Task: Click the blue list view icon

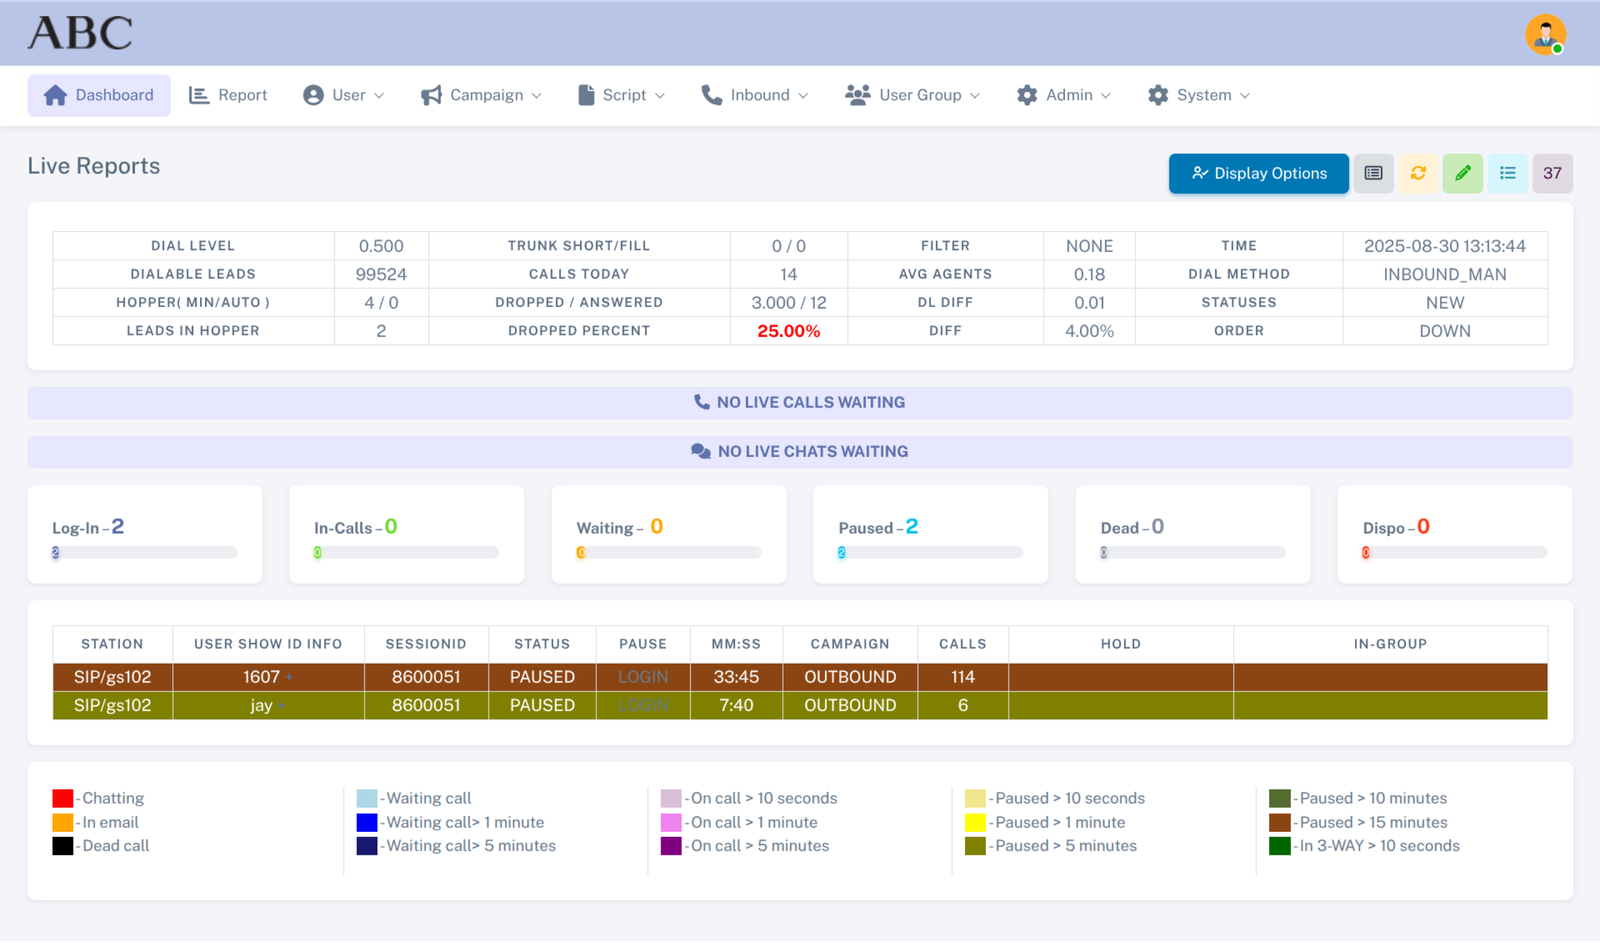Action: pyautogui.click(x=1507, y=173)
